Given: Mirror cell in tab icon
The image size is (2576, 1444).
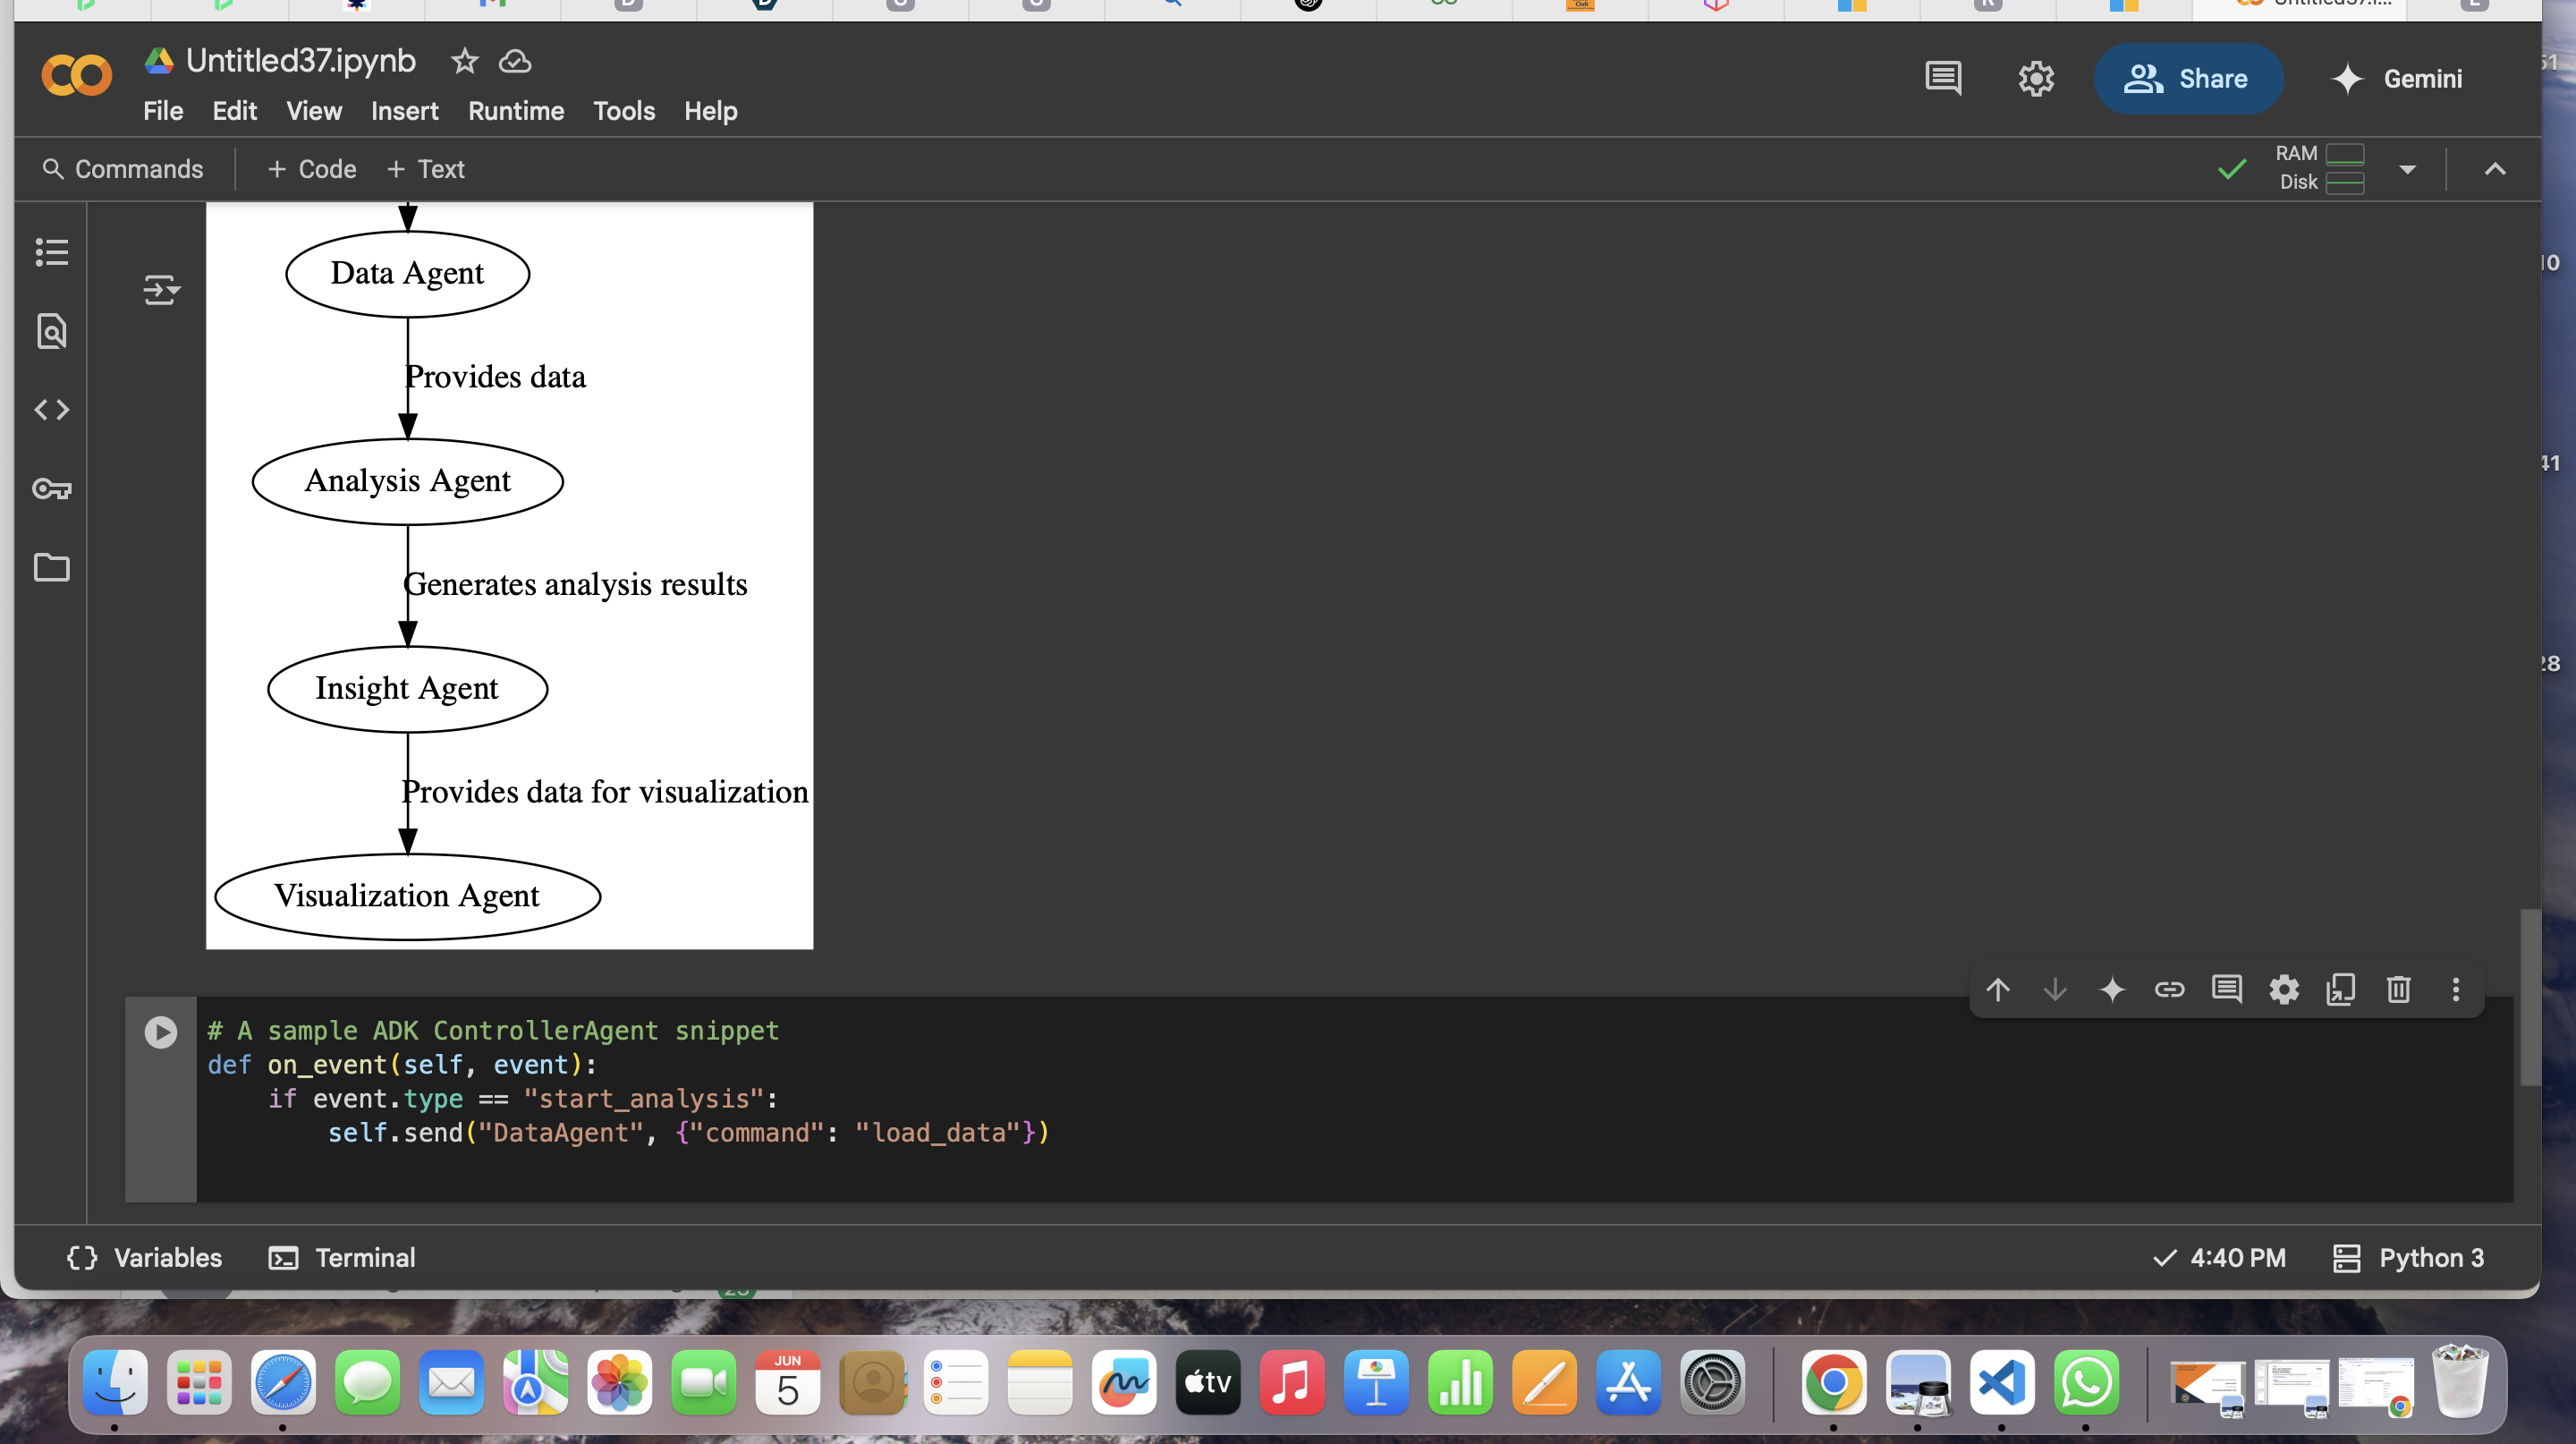Looking at the screenshot, I should click(x=2341, y=989).
